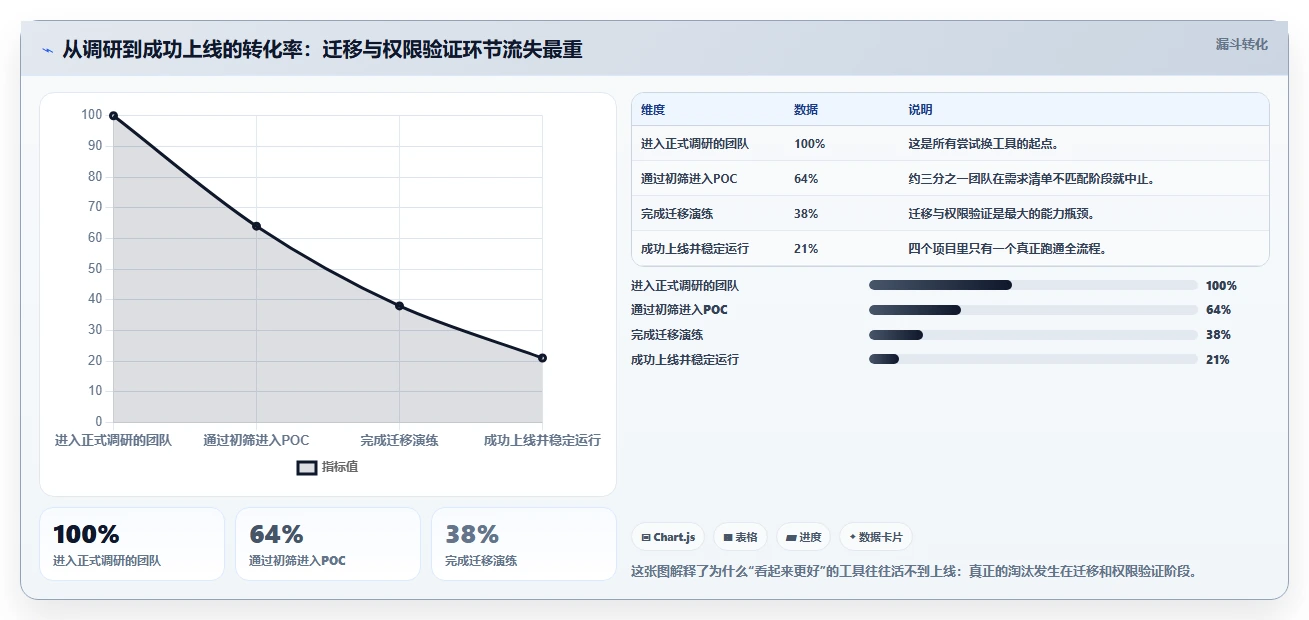
Task: Open the 38% 完成迁移演练 data card
Action: pos(524,544)
